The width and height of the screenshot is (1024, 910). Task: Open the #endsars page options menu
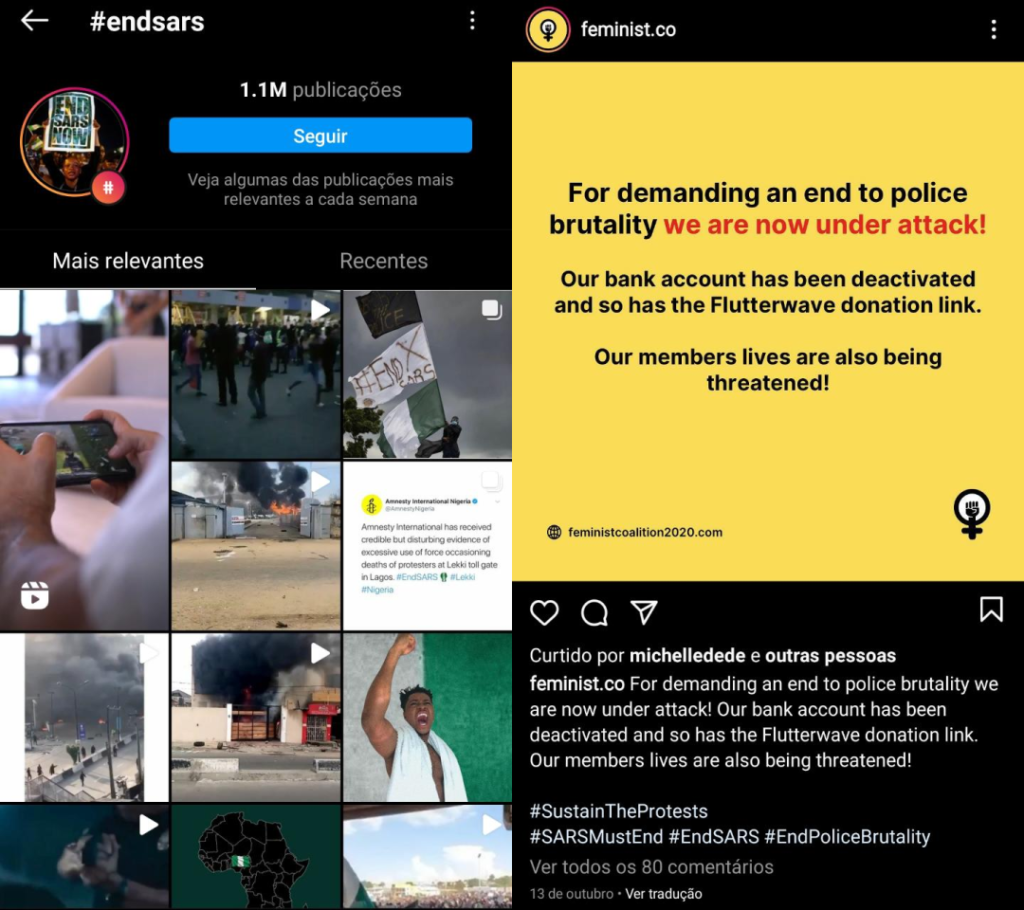[472, 21]
